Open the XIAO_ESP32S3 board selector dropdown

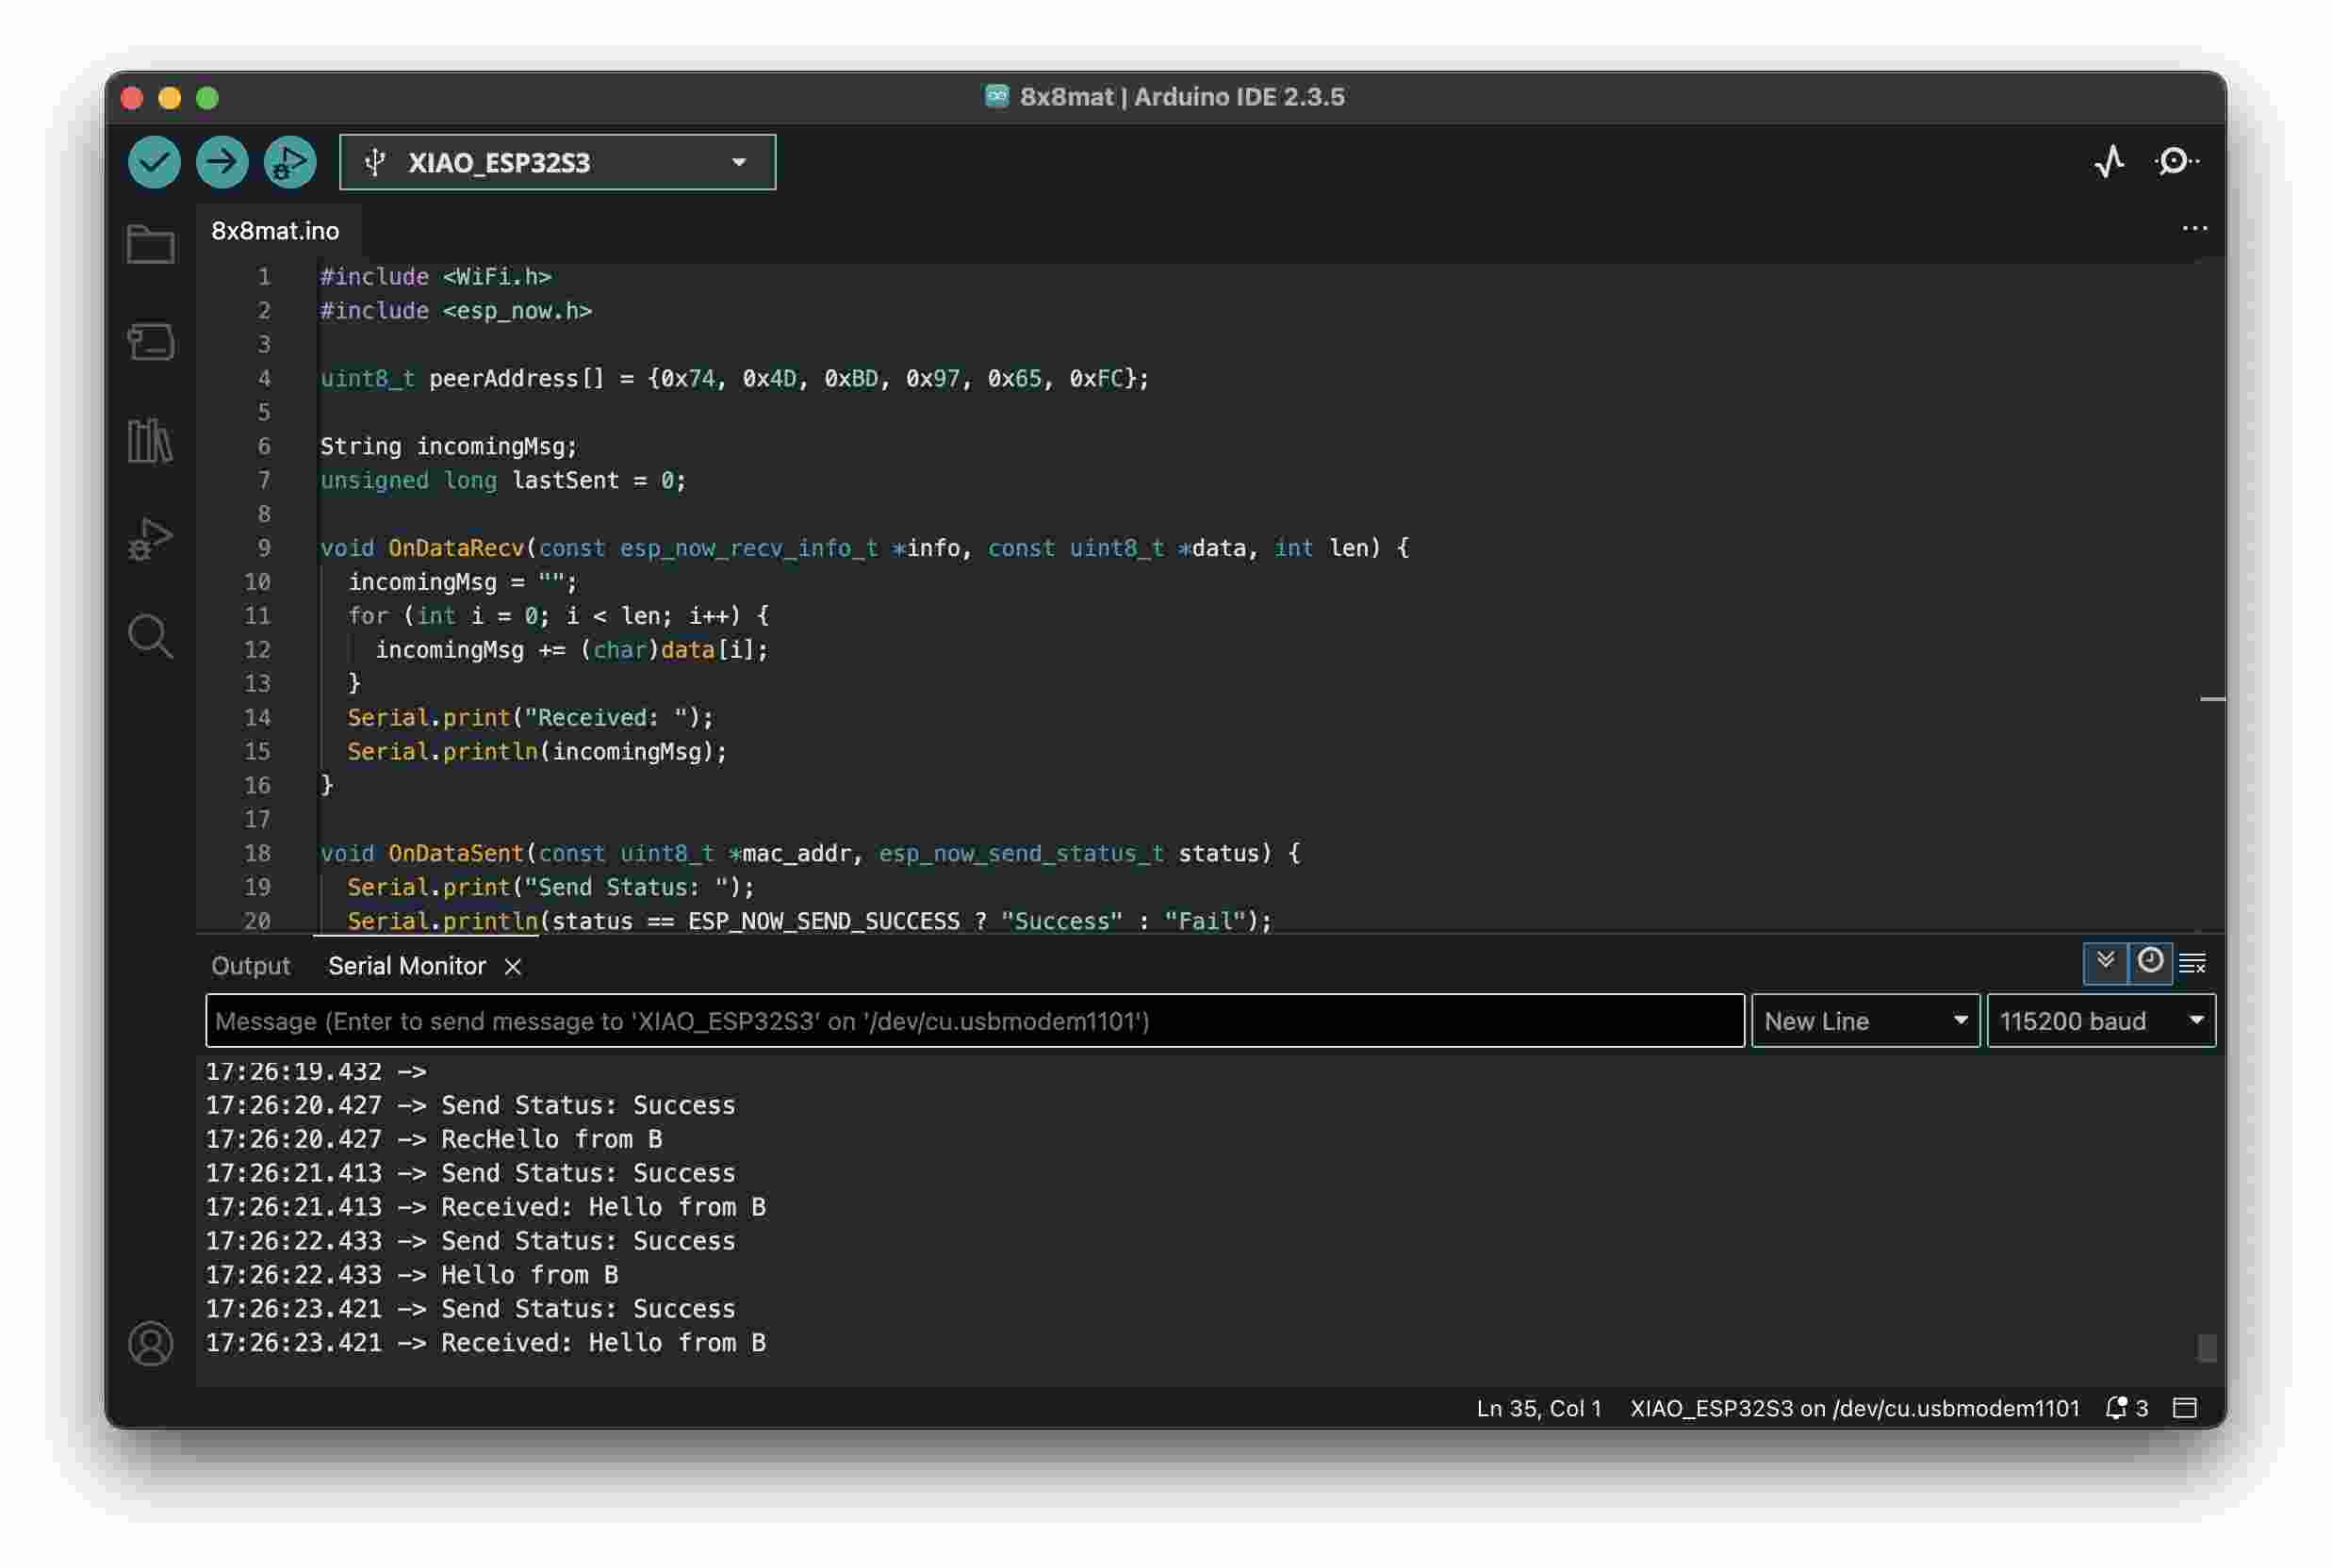point(557,162)
